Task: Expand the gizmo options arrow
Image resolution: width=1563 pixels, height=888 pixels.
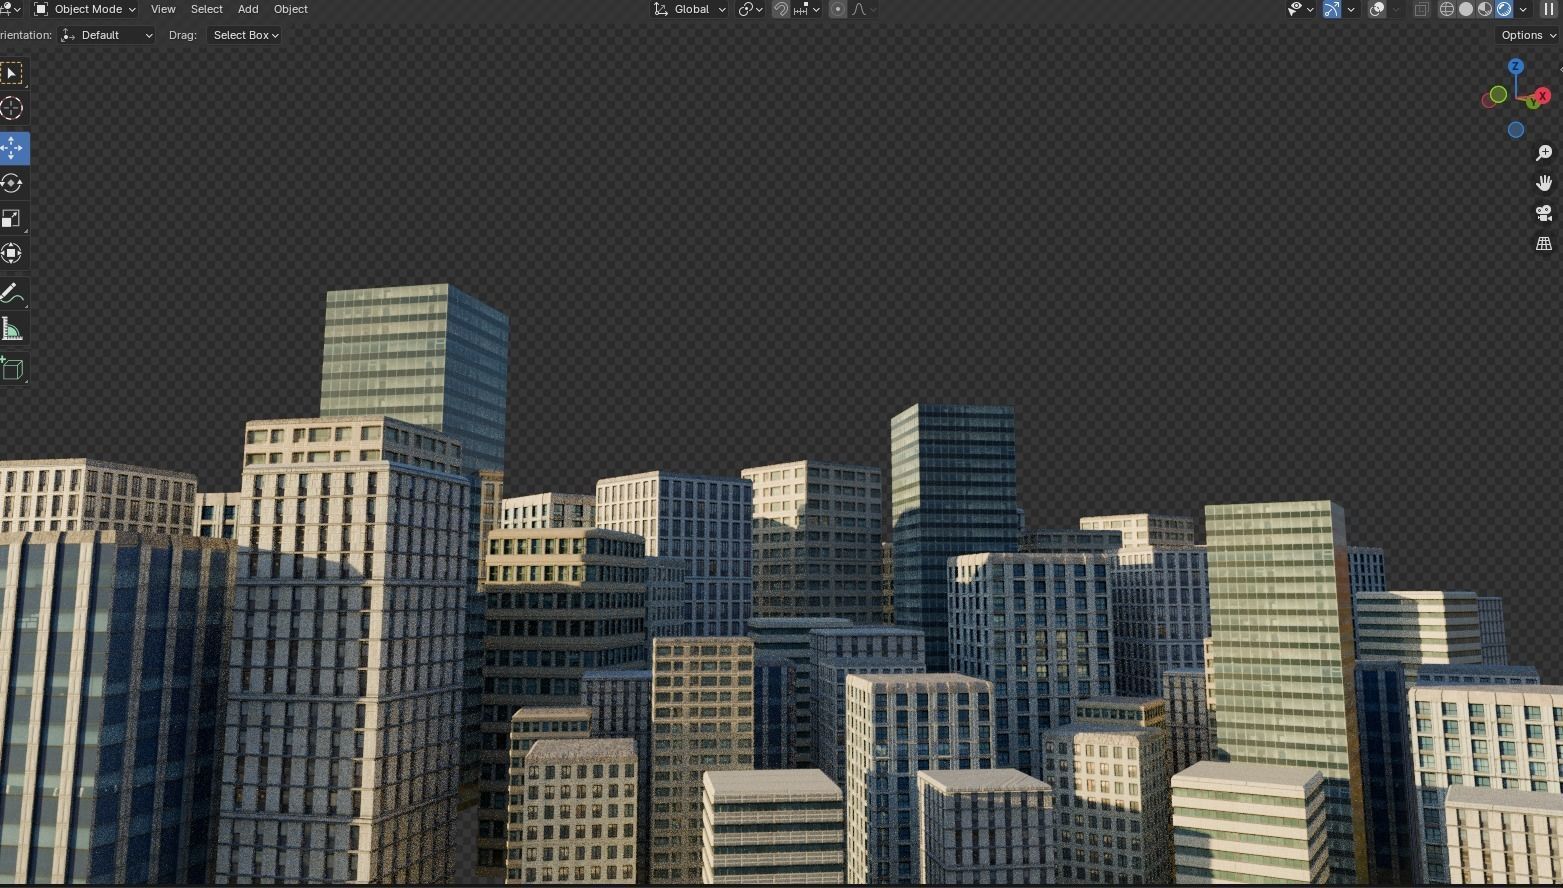Action: pyautogui.click(x=1351, y=9)
